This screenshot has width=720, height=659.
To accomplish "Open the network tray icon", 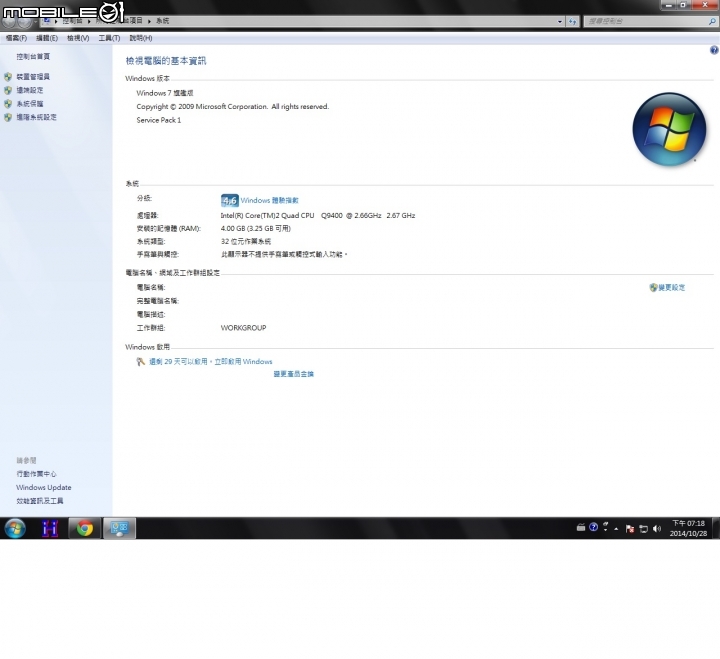I will coord(643,529).
